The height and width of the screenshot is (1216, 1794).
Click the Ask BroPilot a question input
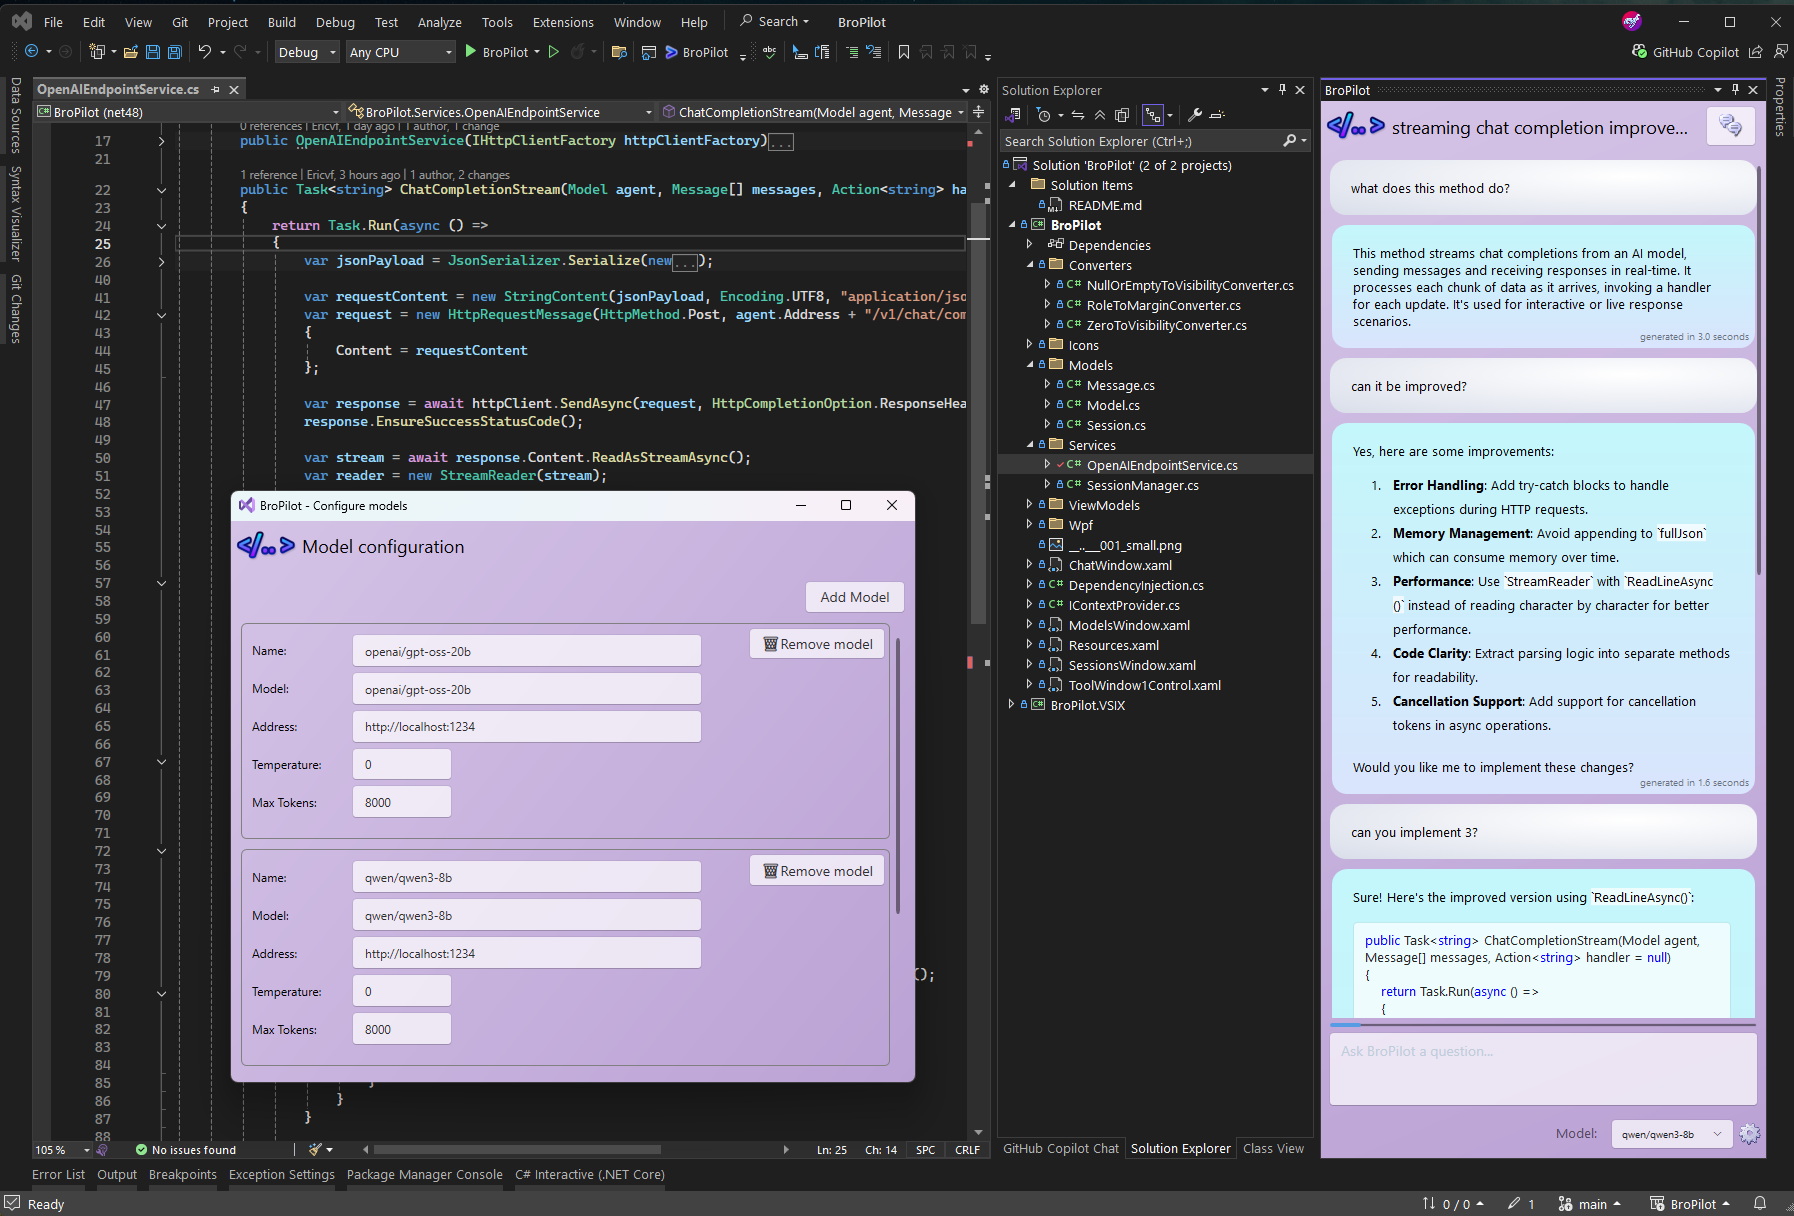[x=1543, y=1068]
